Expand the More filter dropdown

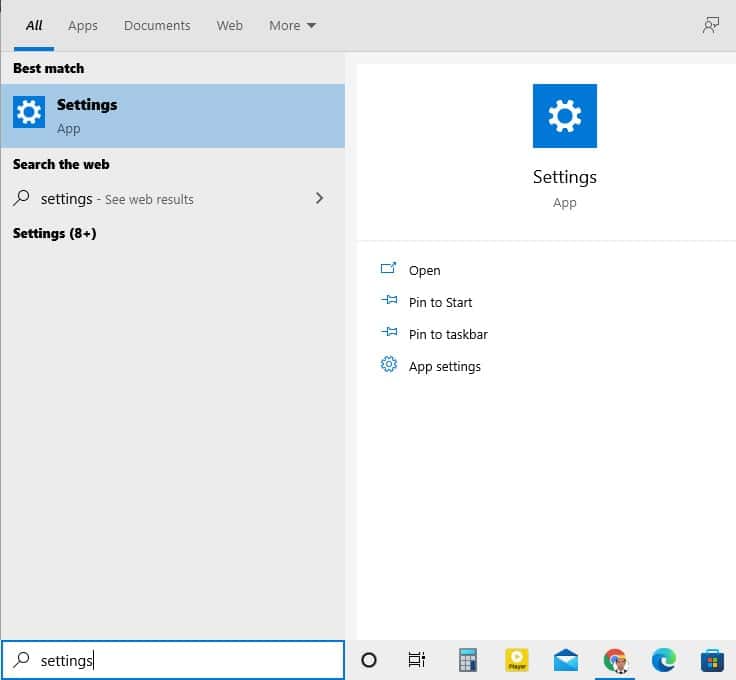tap(292, 26)
